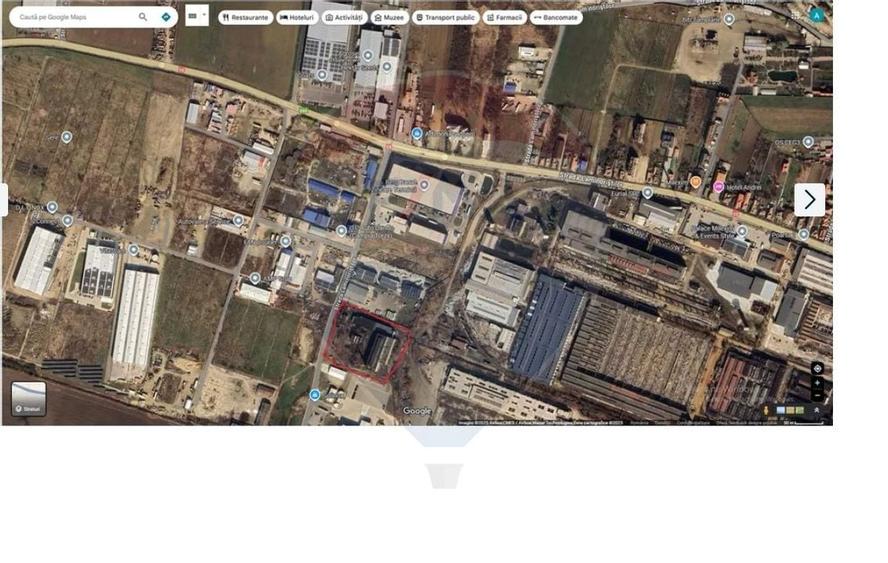Open directions via blue diamond icon
888x563 pixels.
click(166, 17)
